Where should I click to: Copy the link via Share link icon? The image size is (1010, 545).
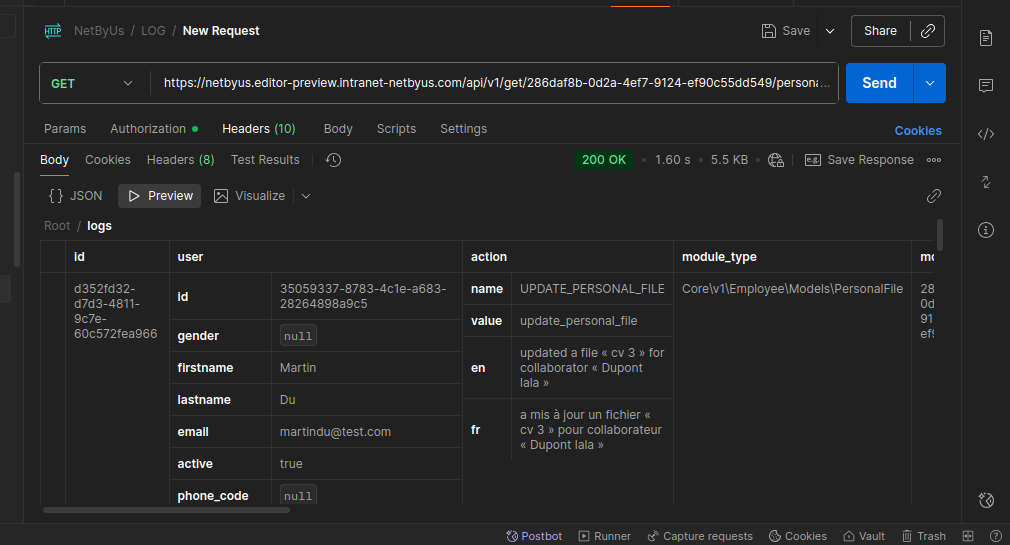pos(928,31)
